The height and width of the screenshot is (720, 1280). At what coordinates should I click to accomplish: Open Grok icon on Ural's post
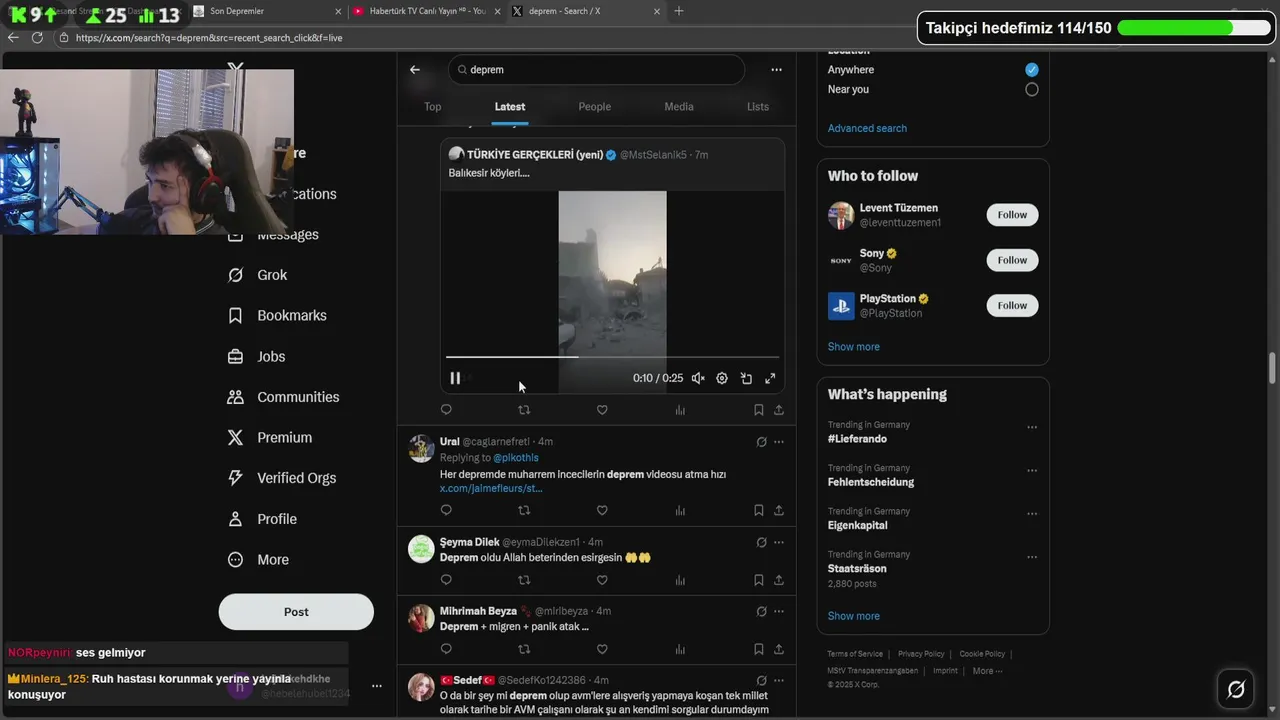point(761,442)
